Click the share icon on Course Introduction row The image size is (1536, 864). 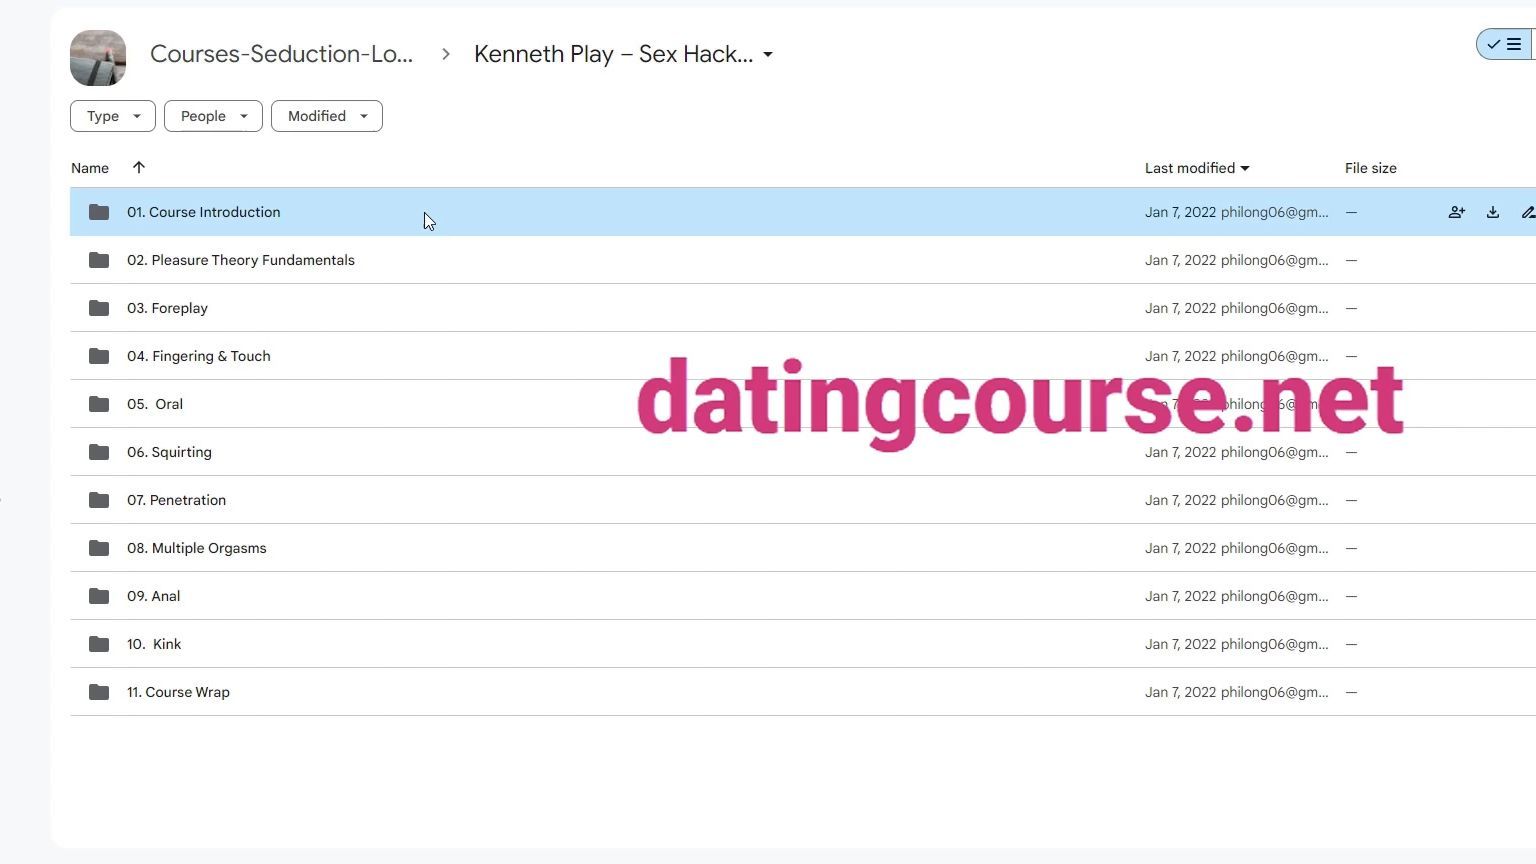1456,212
